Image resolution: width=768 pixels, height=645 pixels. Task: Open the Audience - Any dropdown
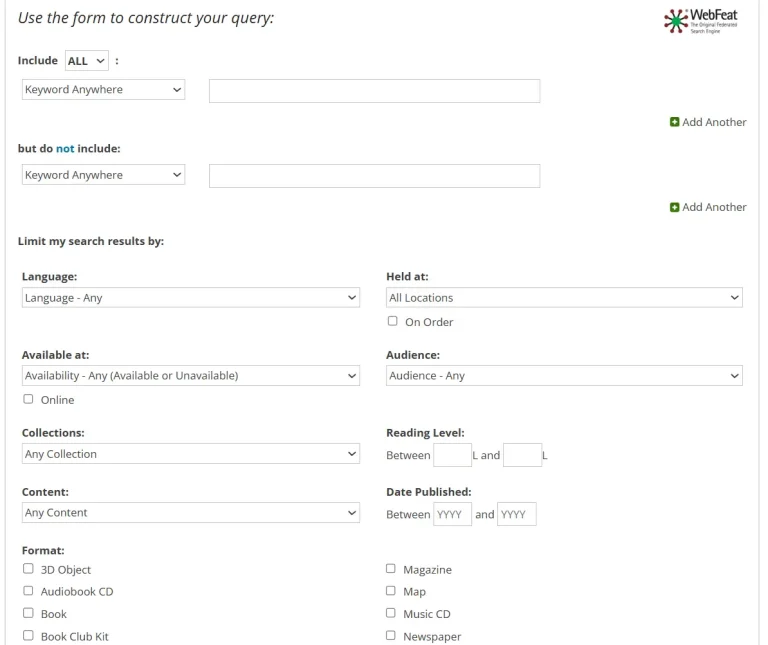pyautogui.click(x=564, y=376)
